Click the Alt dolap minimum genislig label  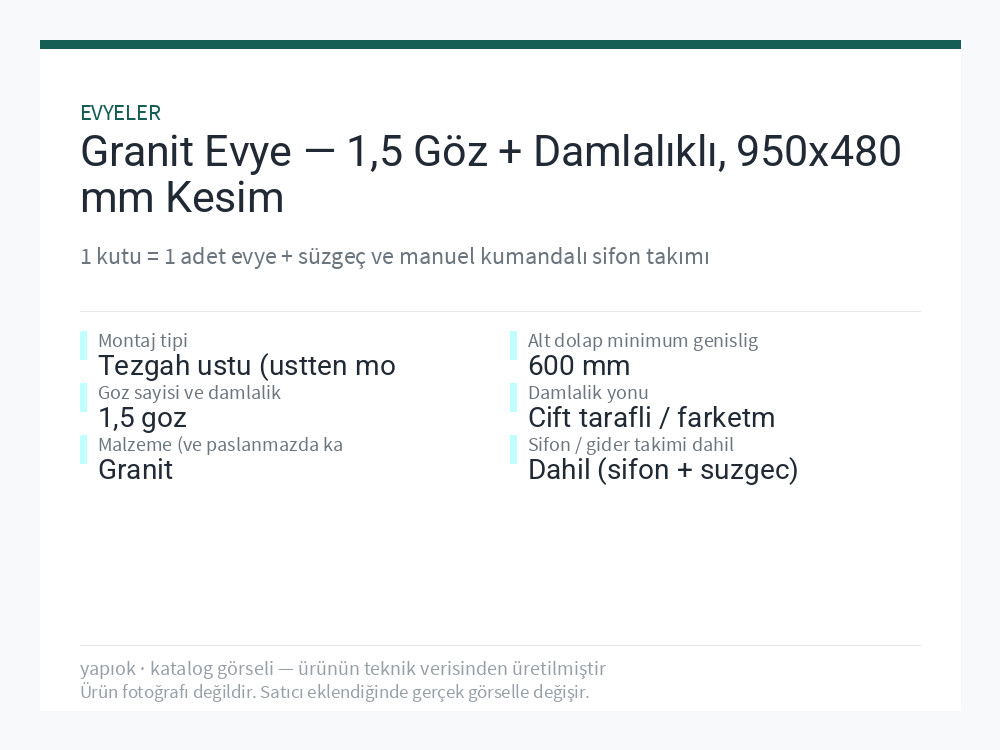point(643,341)
